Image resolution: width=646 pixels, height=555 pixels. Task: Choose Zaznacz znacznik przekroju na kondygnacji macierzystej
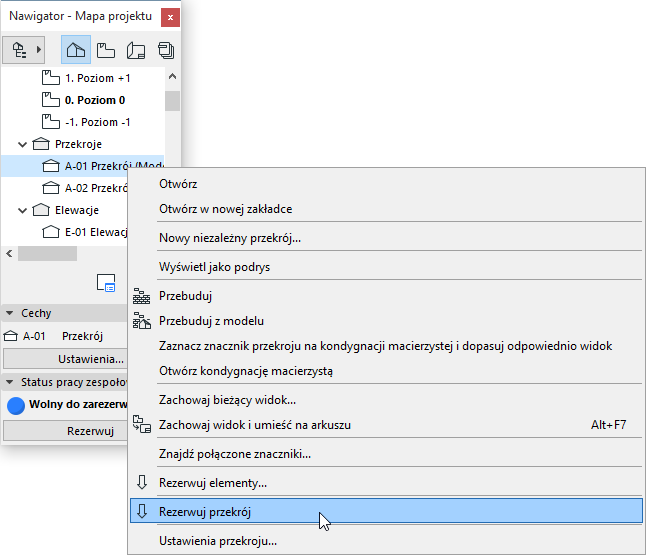coord(386,346)
